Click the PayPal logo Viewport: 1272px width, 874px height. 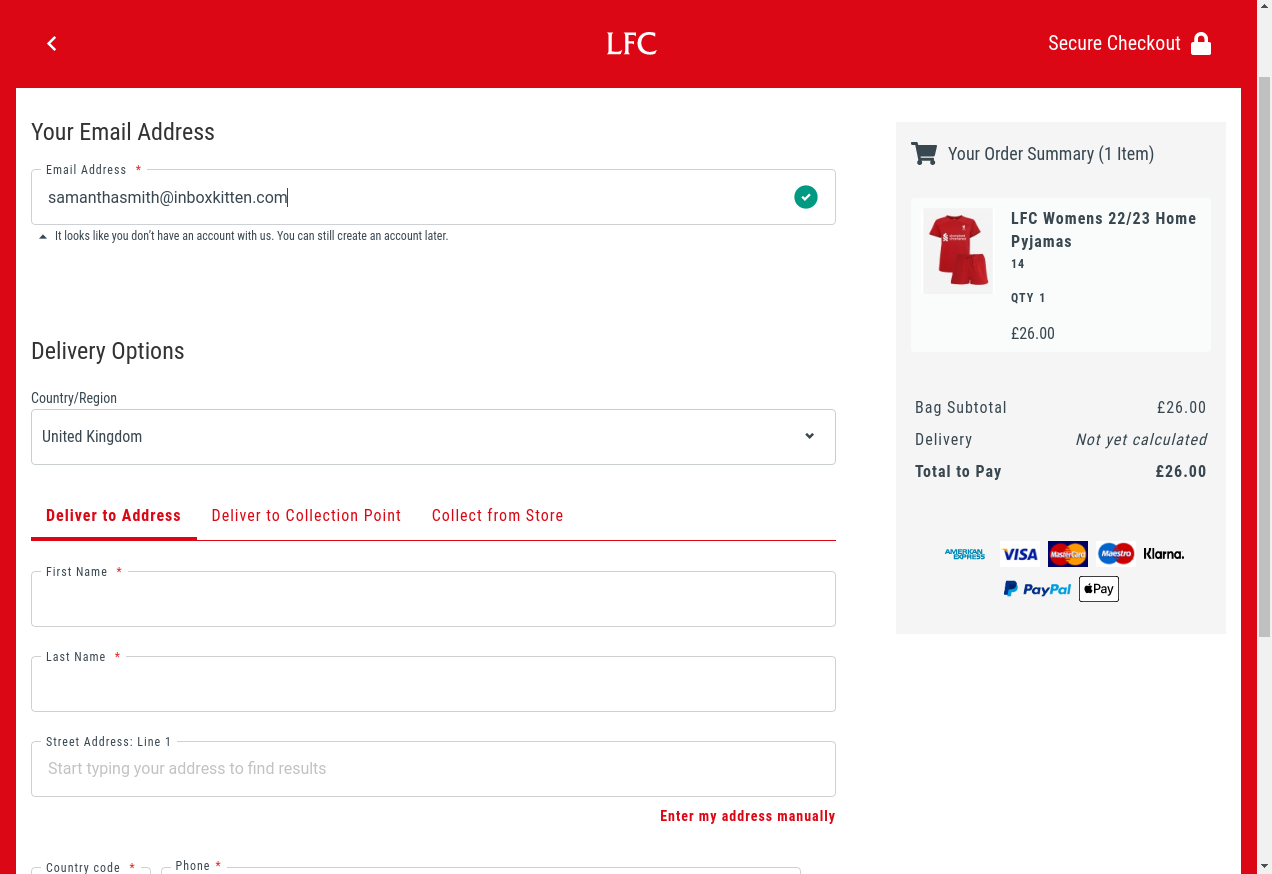pyautogui.click(x=1037, y=589)
